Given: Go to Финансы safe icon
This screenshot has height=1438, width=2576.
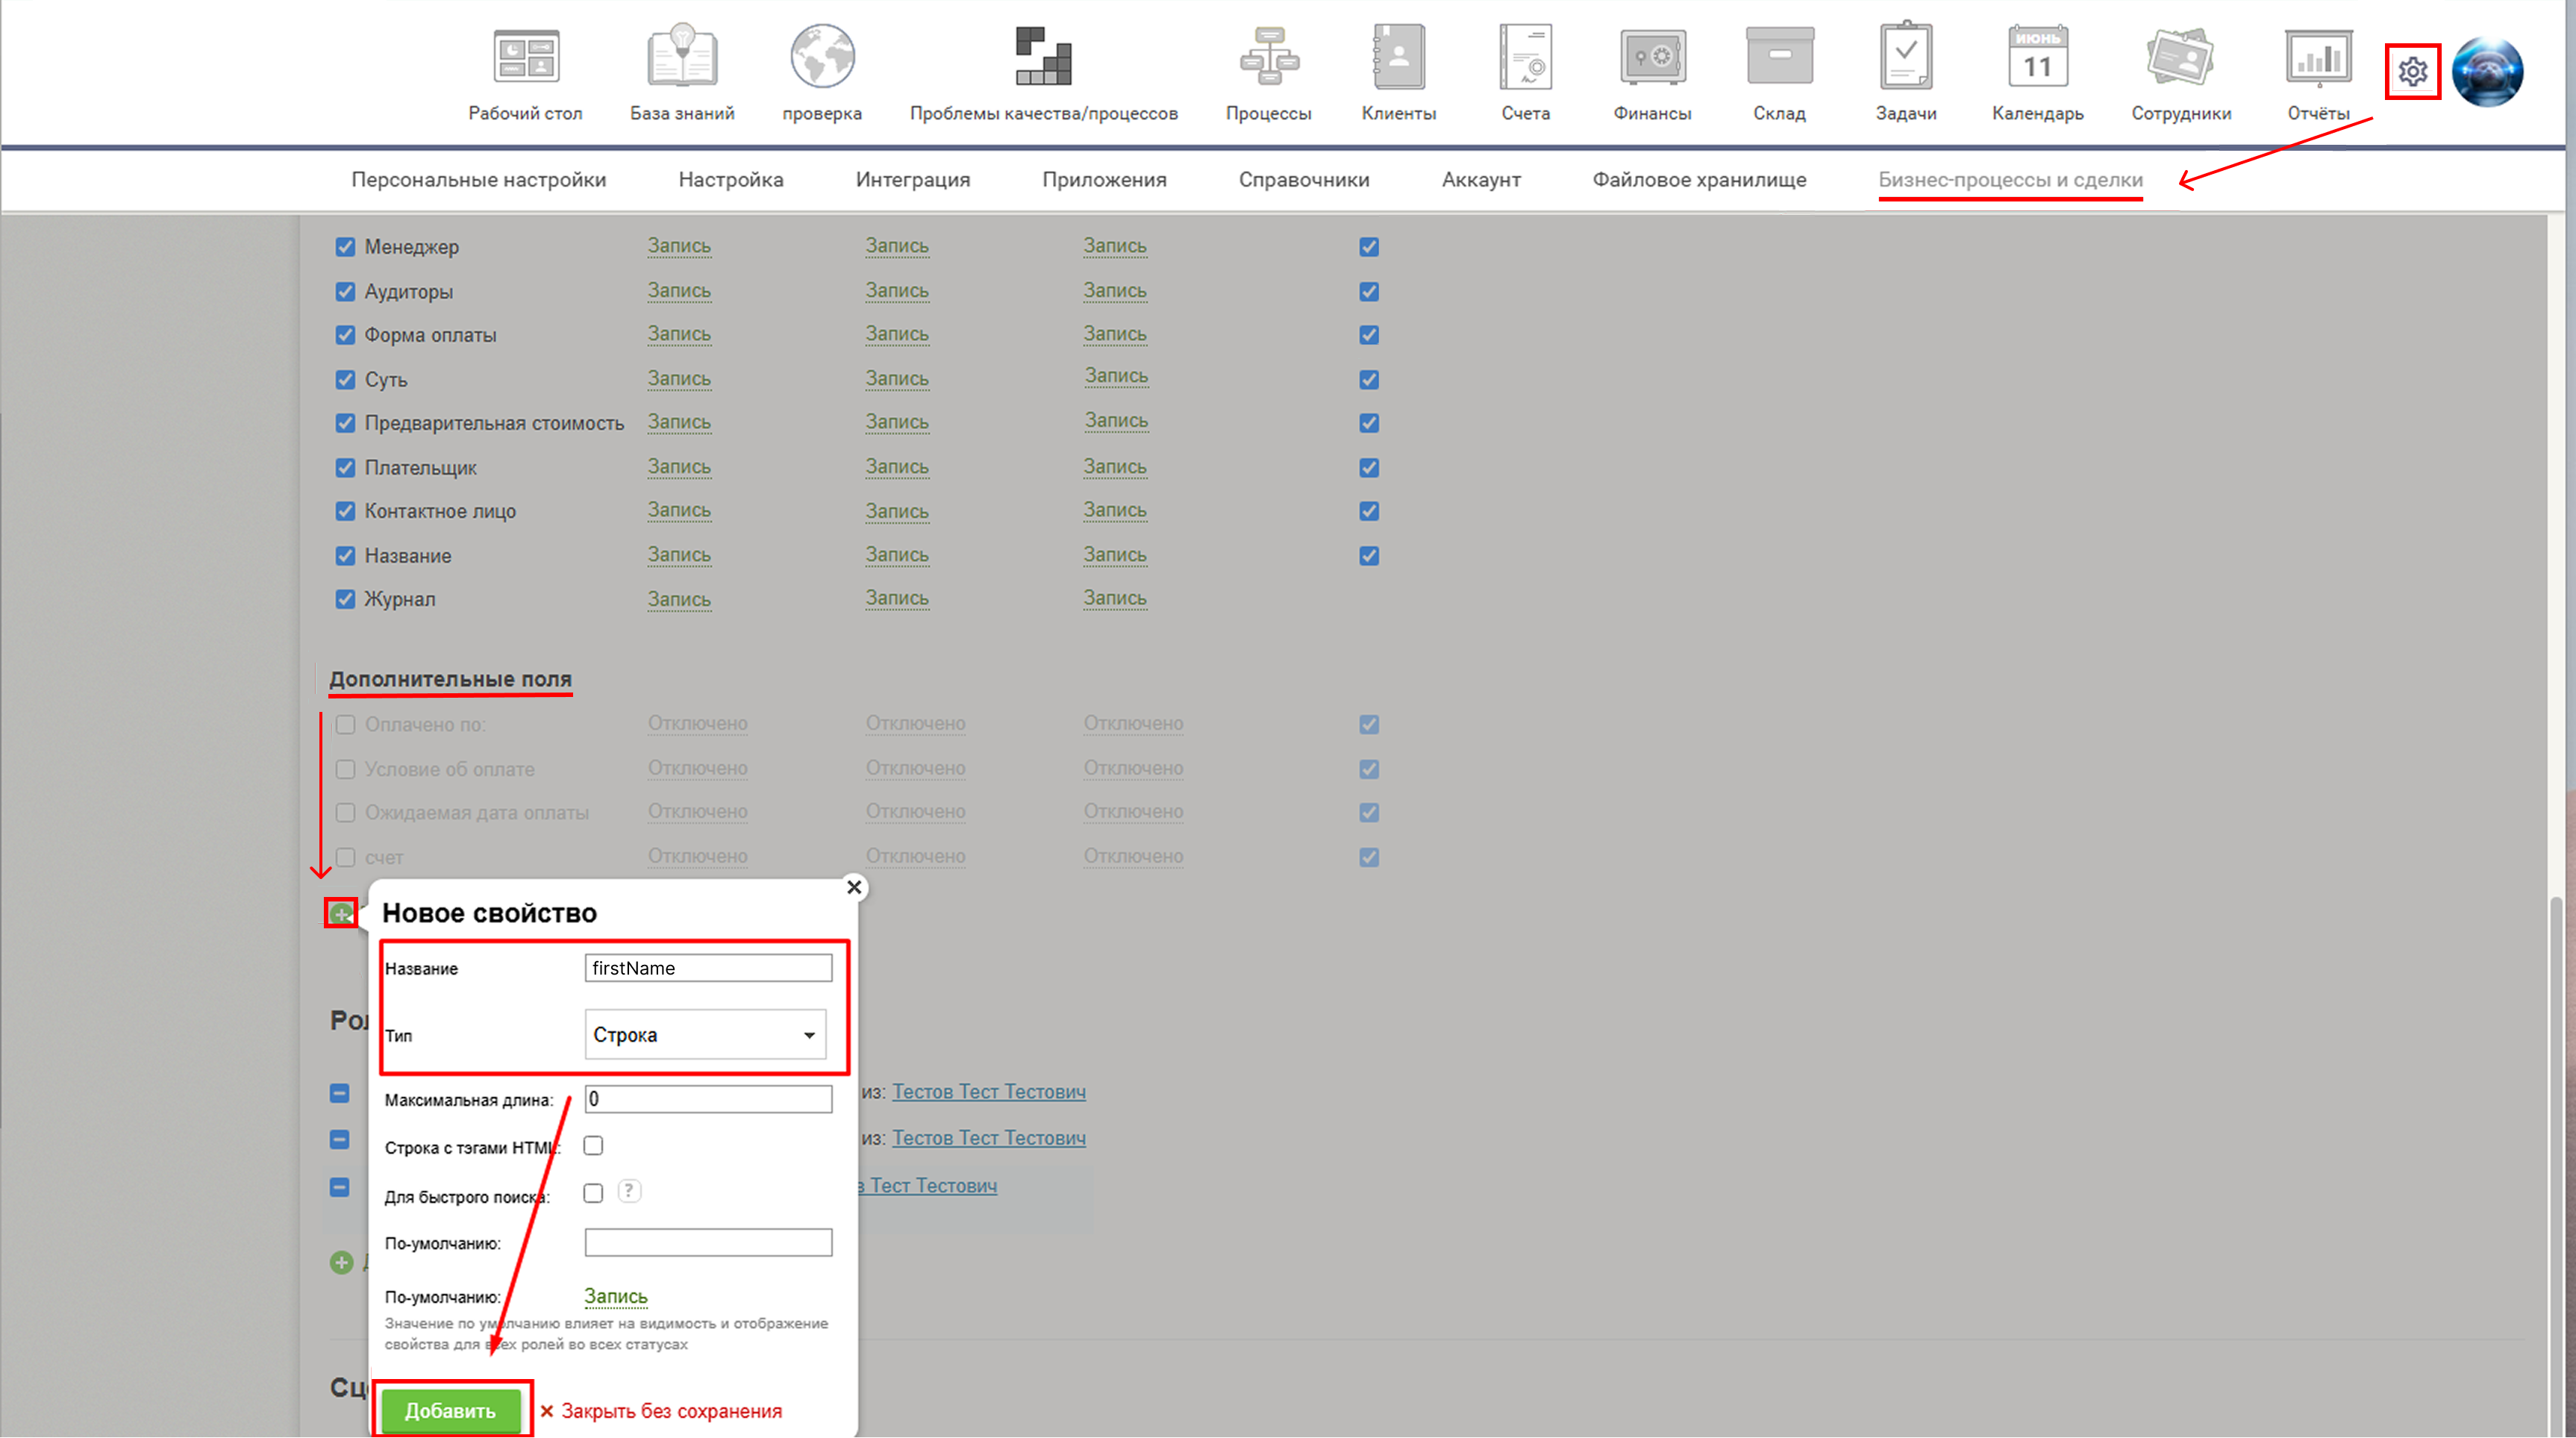Looking at the screenshot, I should click(1652, 58).
